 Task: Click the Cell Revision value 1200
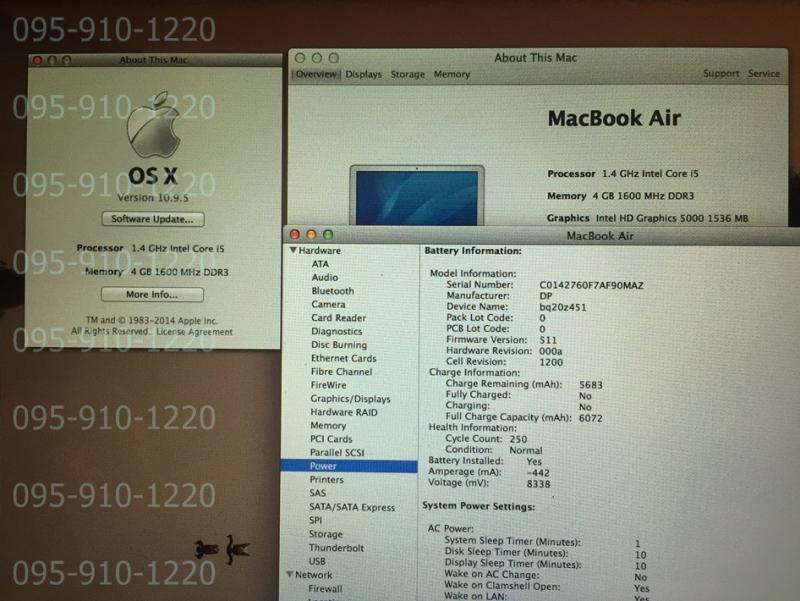tap(551, 362)
